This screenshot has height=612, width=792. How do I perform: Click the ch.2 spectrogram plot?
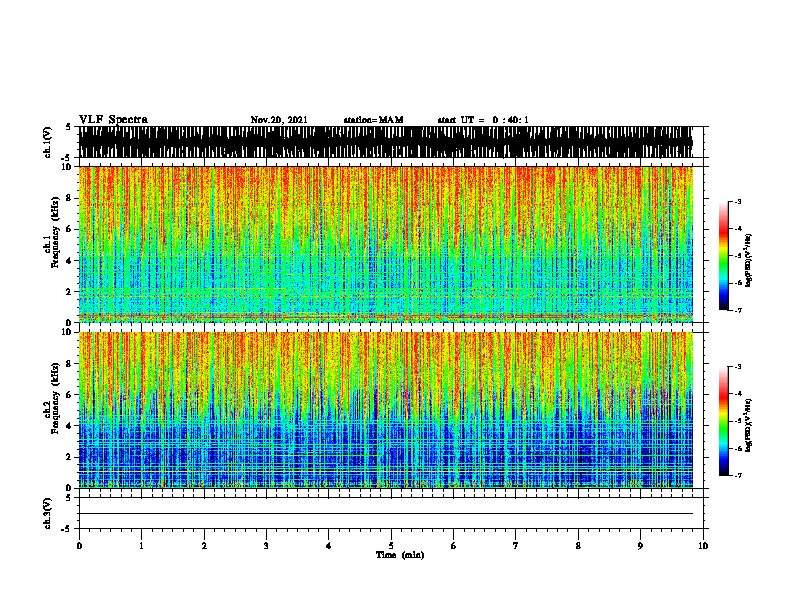click(391, 410)
